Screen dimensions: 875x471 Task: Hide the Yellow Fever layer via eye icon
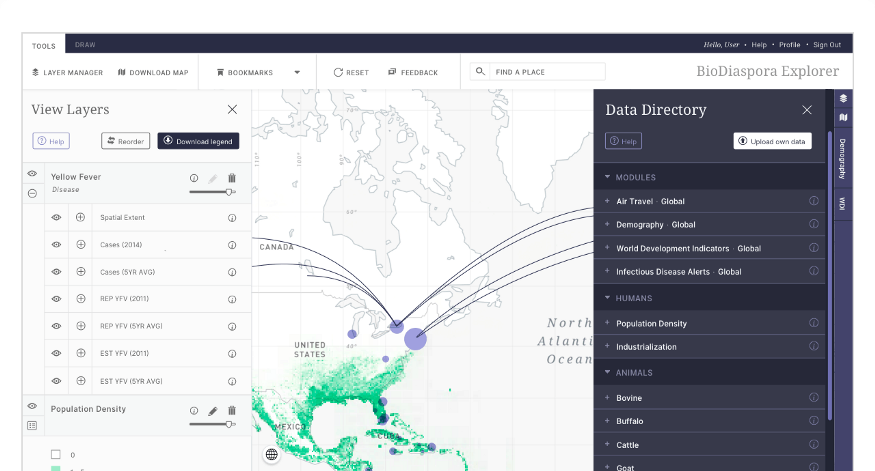tap(32, 174)
